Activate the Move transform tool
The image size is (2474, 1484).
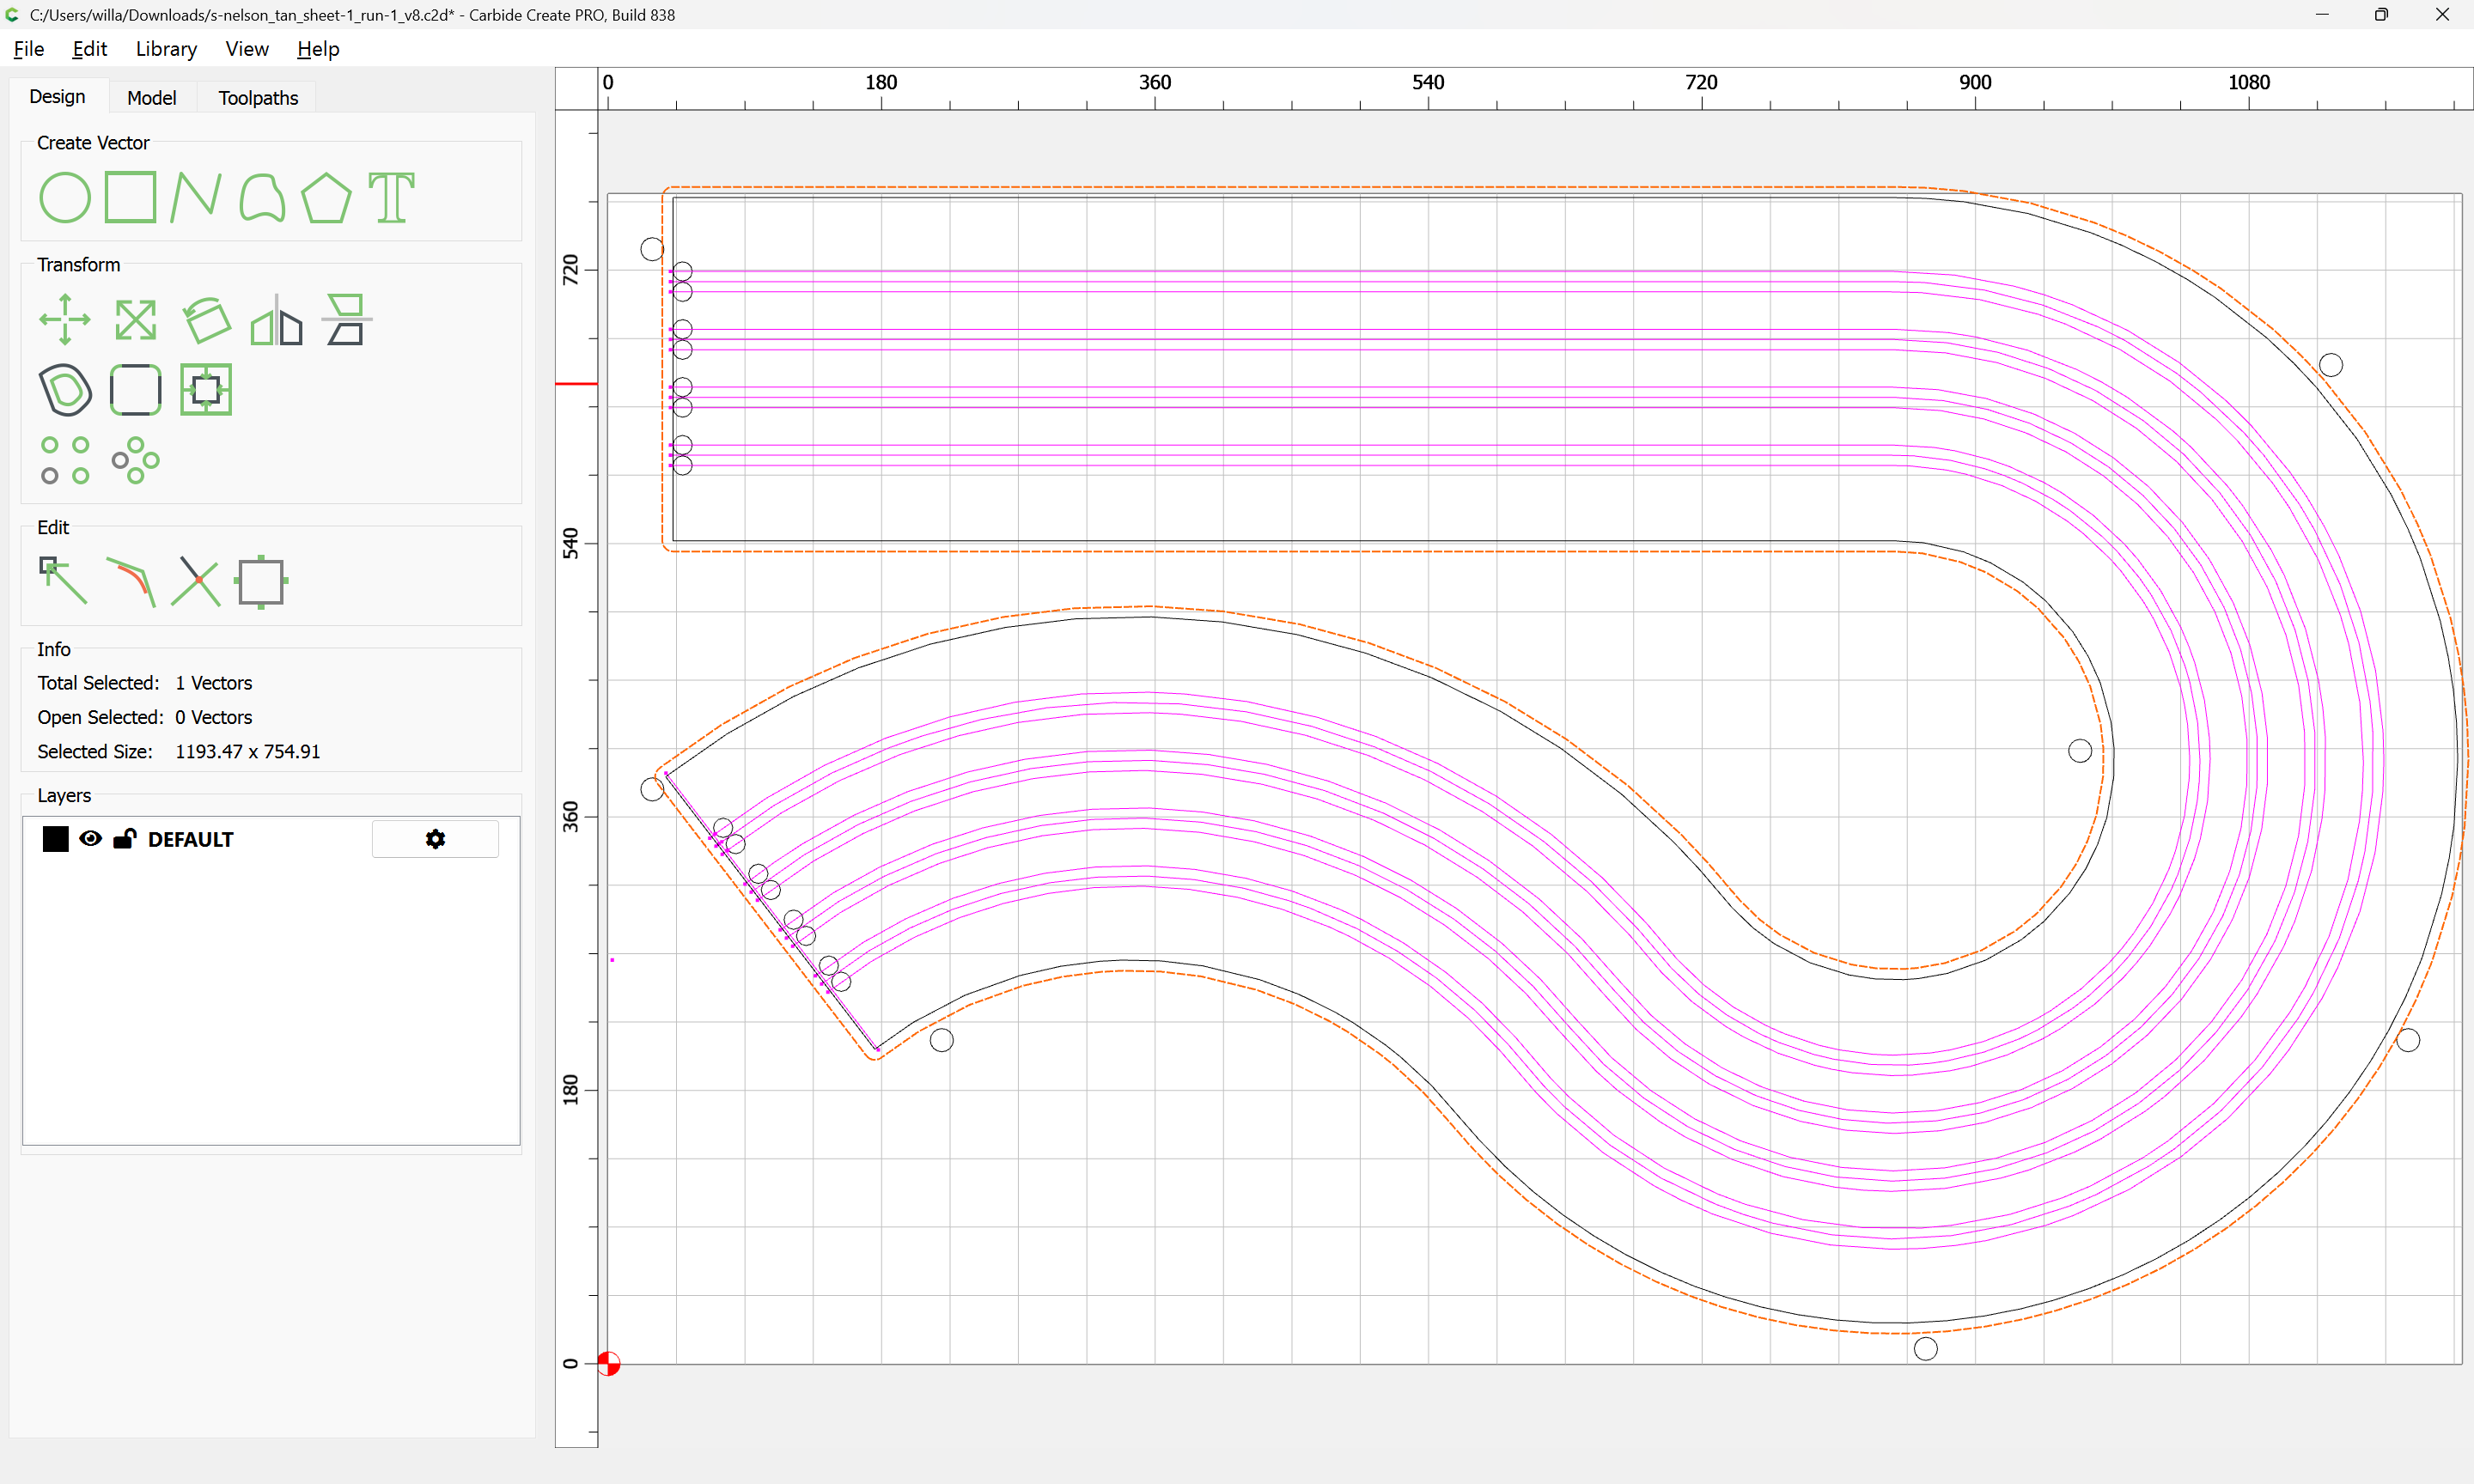(x=65, y=320)
